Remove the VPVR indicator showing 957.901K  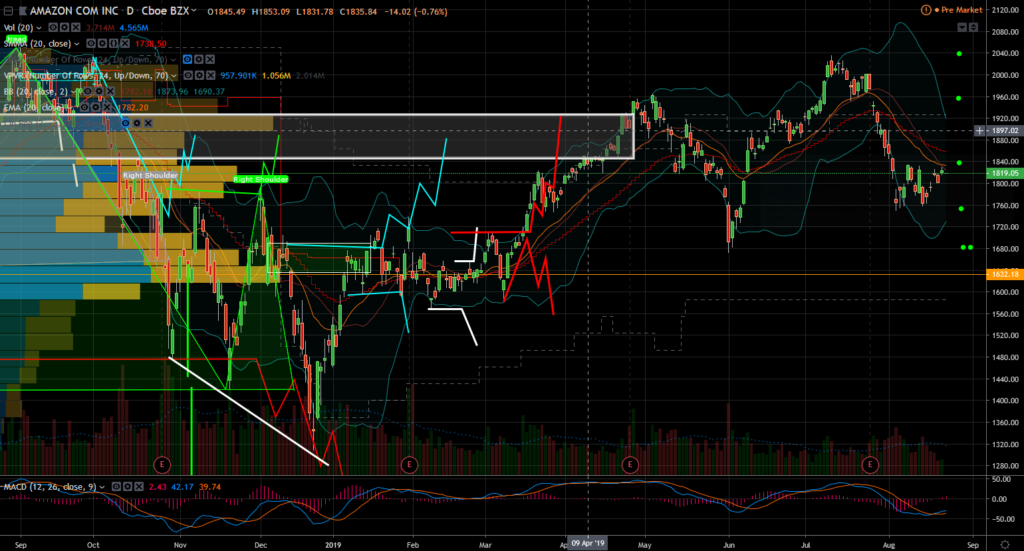(x=210, y=76)
